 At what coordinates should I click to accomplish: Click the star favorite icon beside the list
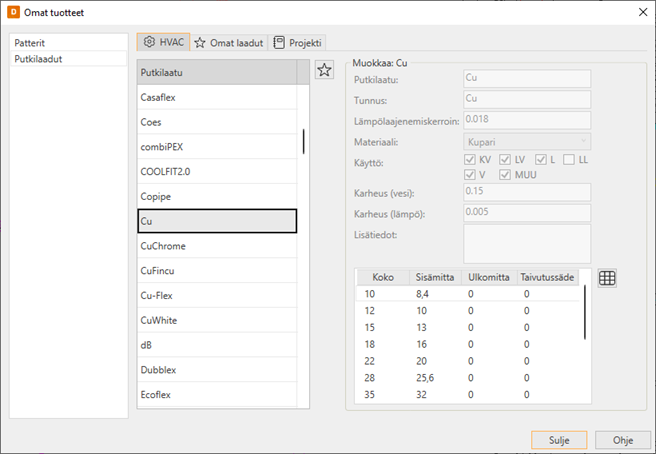(324, 70)
